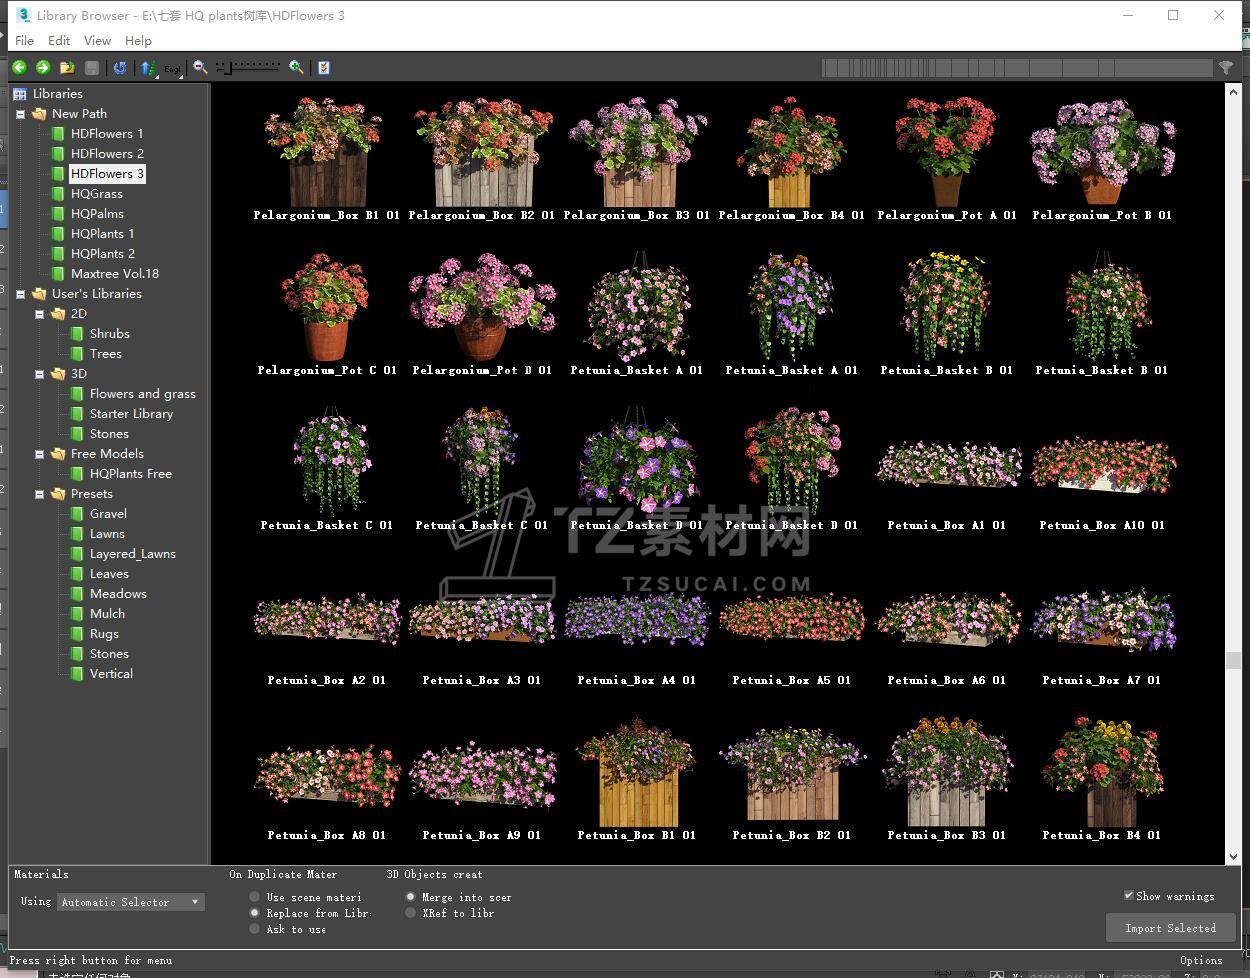Click the Import Selected button
This screenshot has height=978, width=1250.
click(x=1170, y=928)
